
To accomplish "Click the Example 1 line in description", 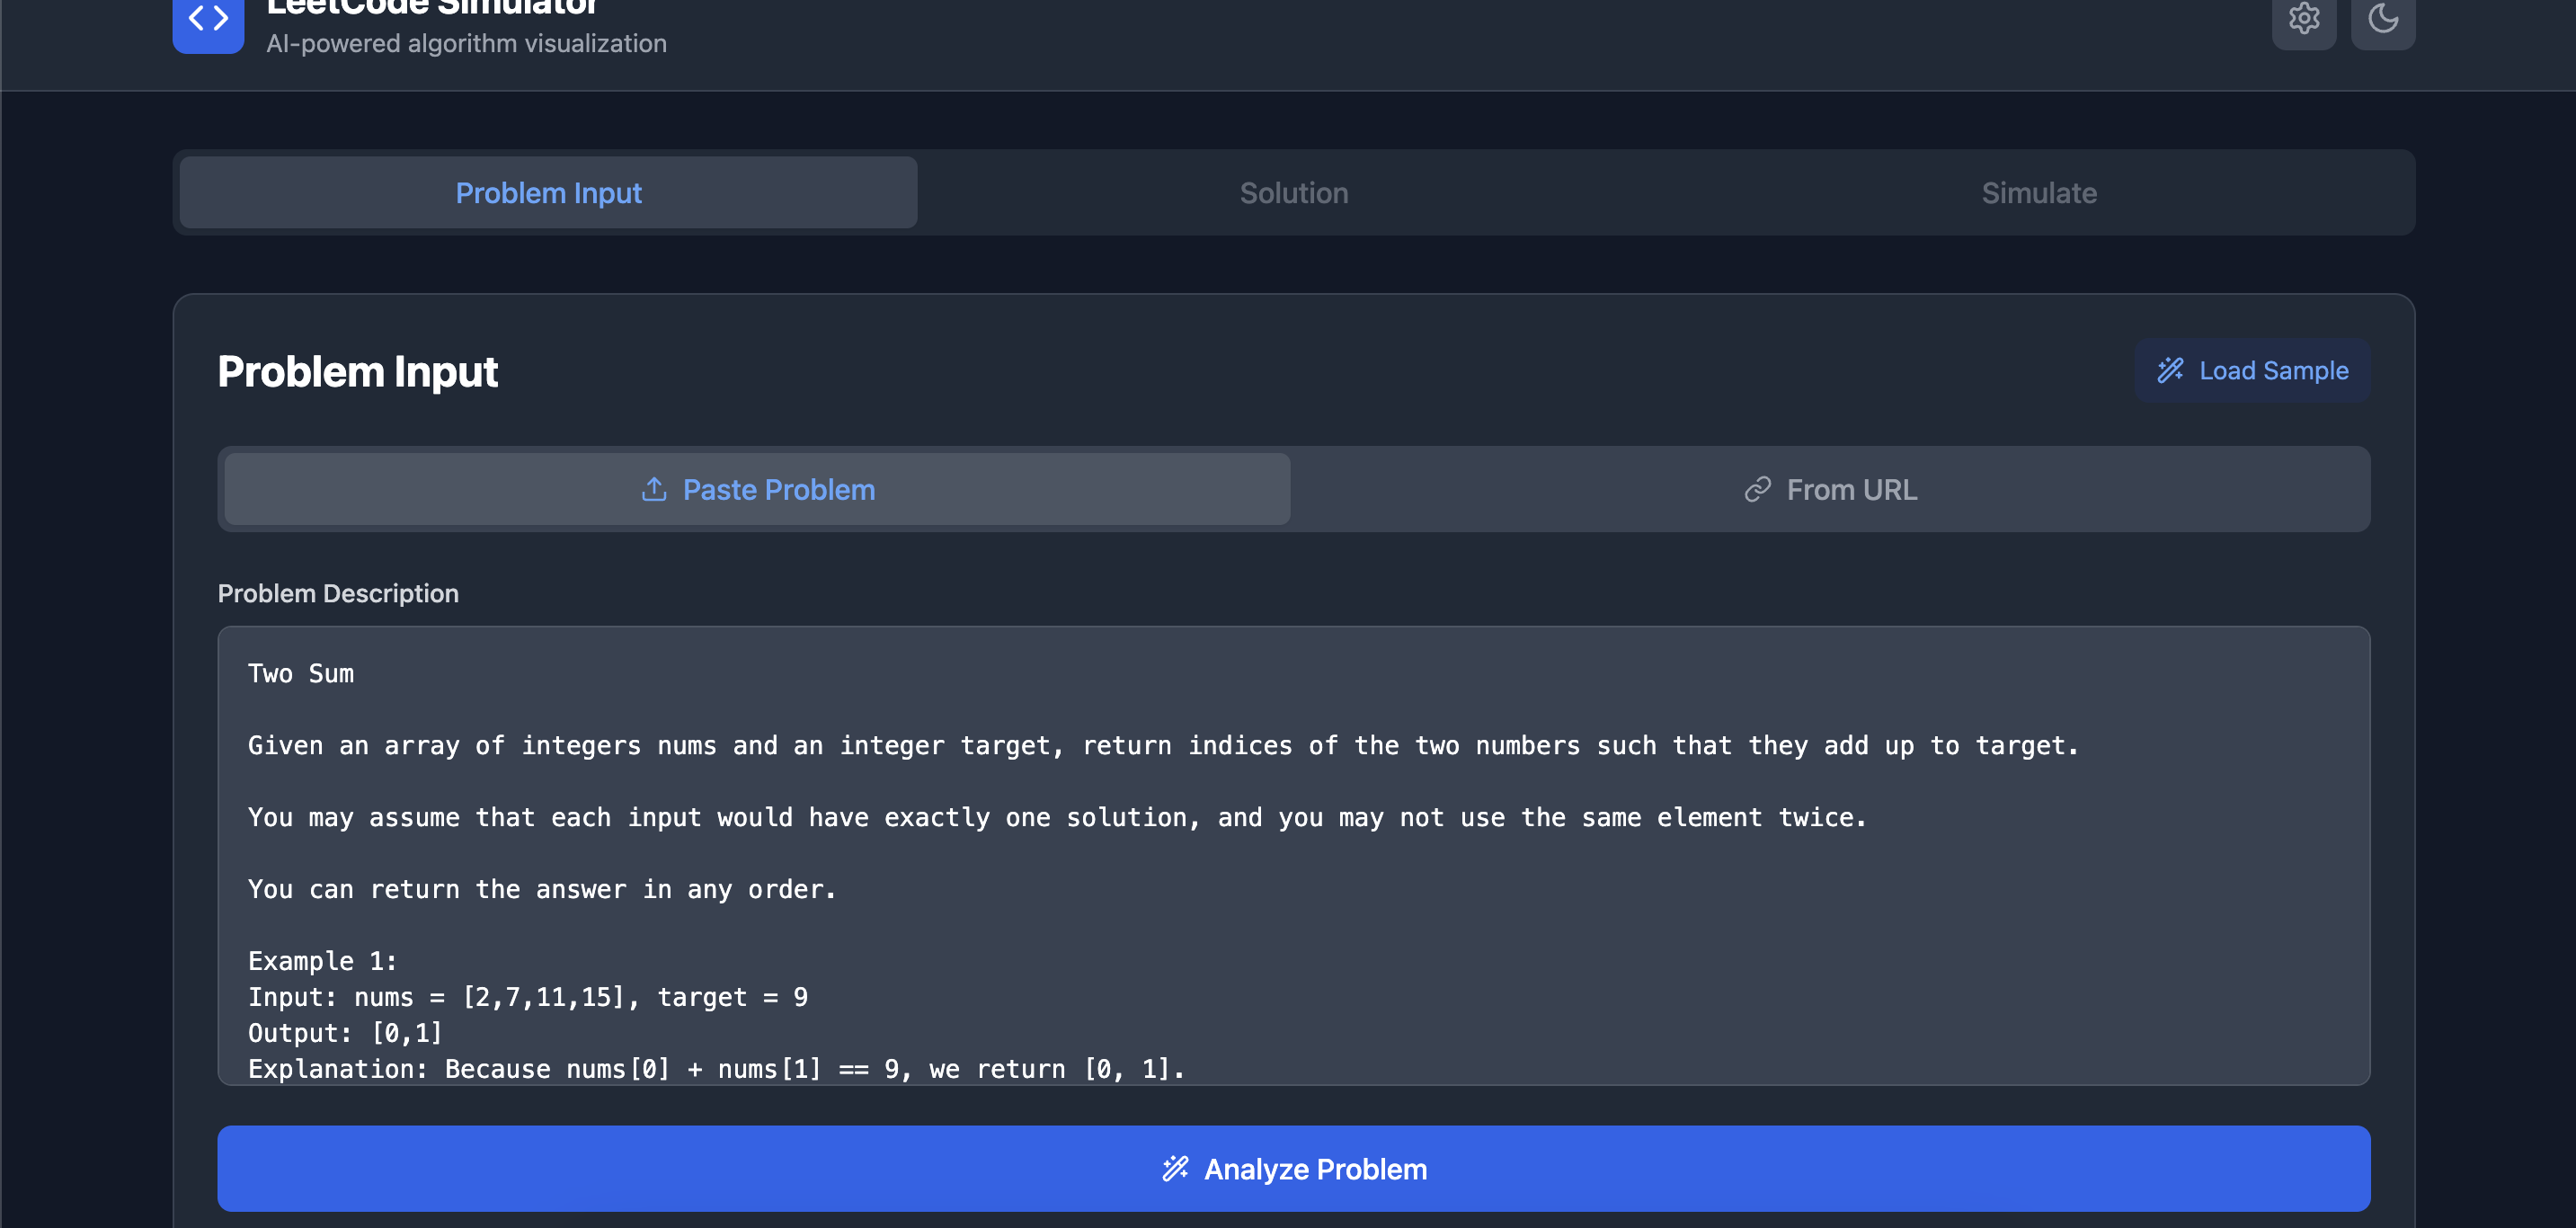I will coord(322,961).
